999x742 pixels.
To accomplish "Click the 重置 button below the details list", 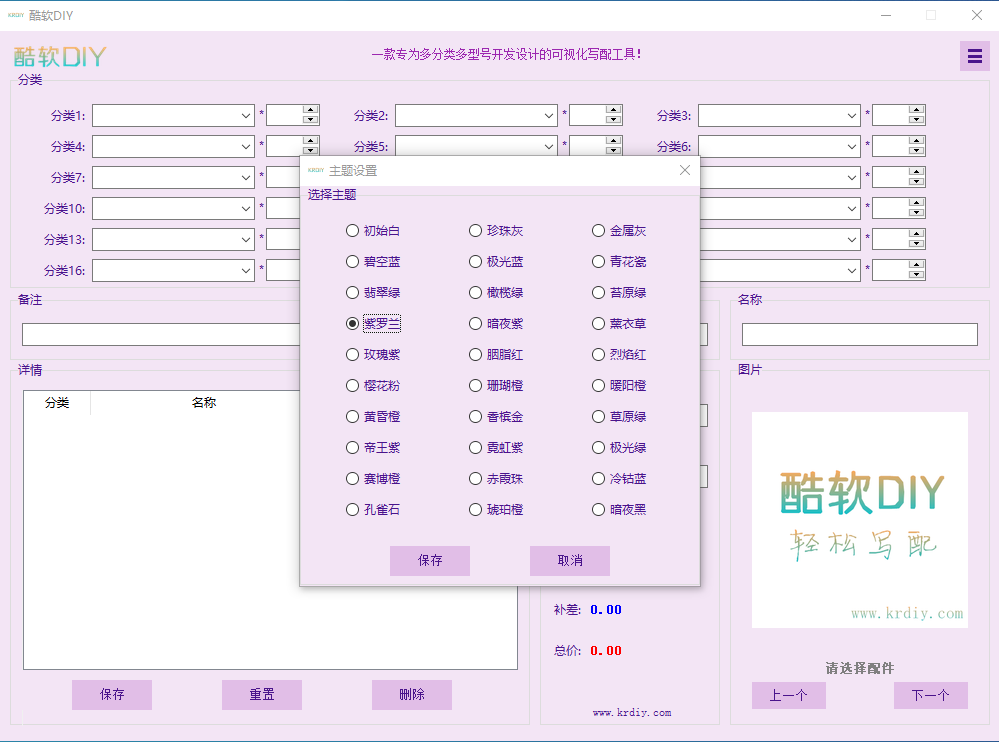I will coord(262,695).
